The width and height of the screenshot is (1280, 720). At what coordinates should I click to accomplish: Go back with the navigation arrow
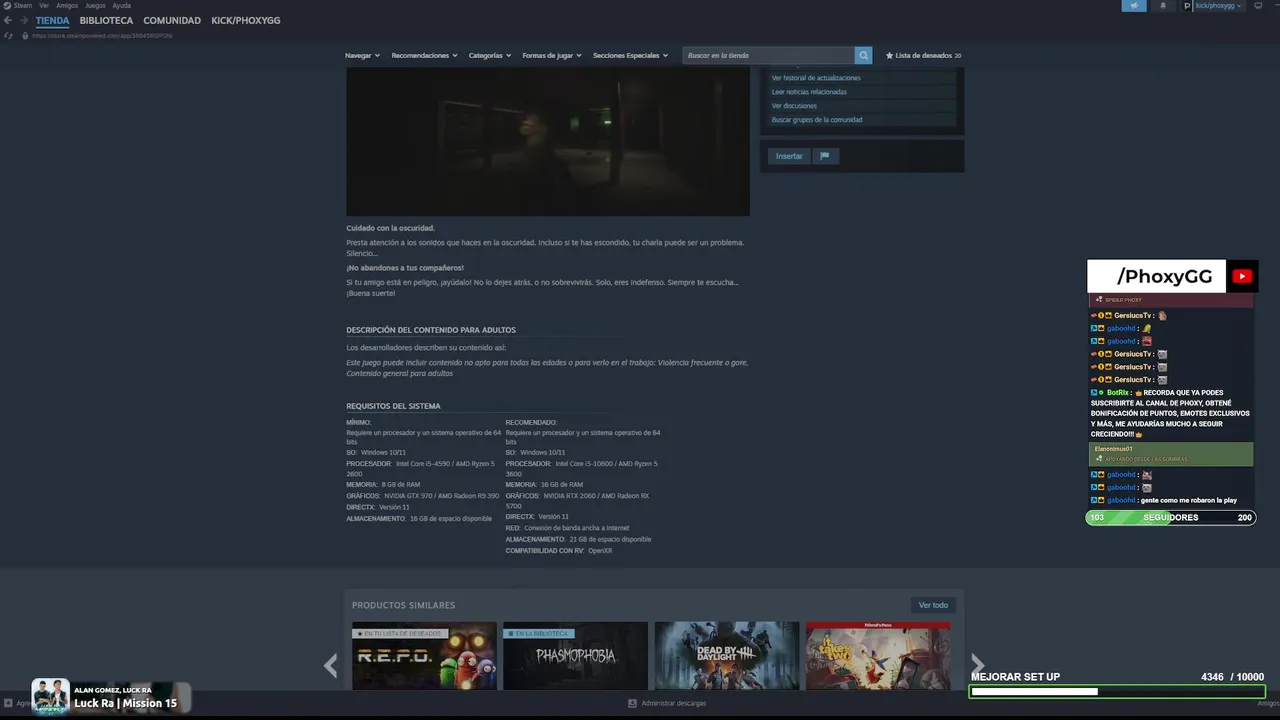[x=8, y=20]
